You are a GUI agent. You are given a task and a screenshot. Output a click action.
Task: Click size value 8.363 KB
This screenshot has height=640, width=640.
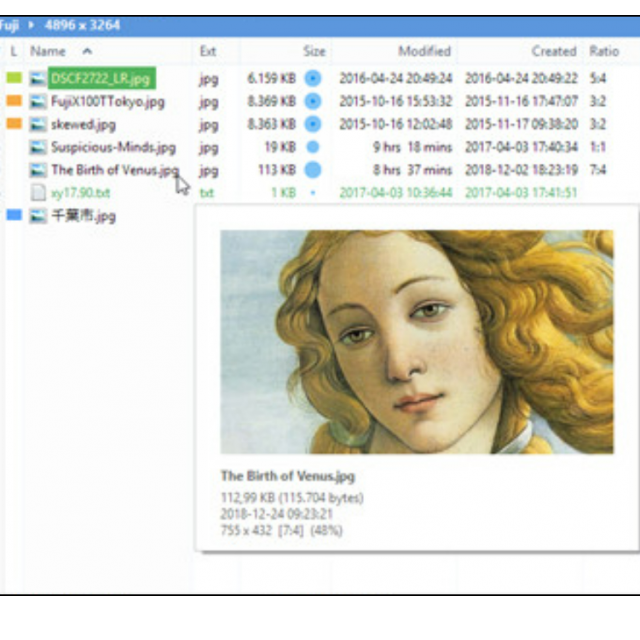pos(271,124)
